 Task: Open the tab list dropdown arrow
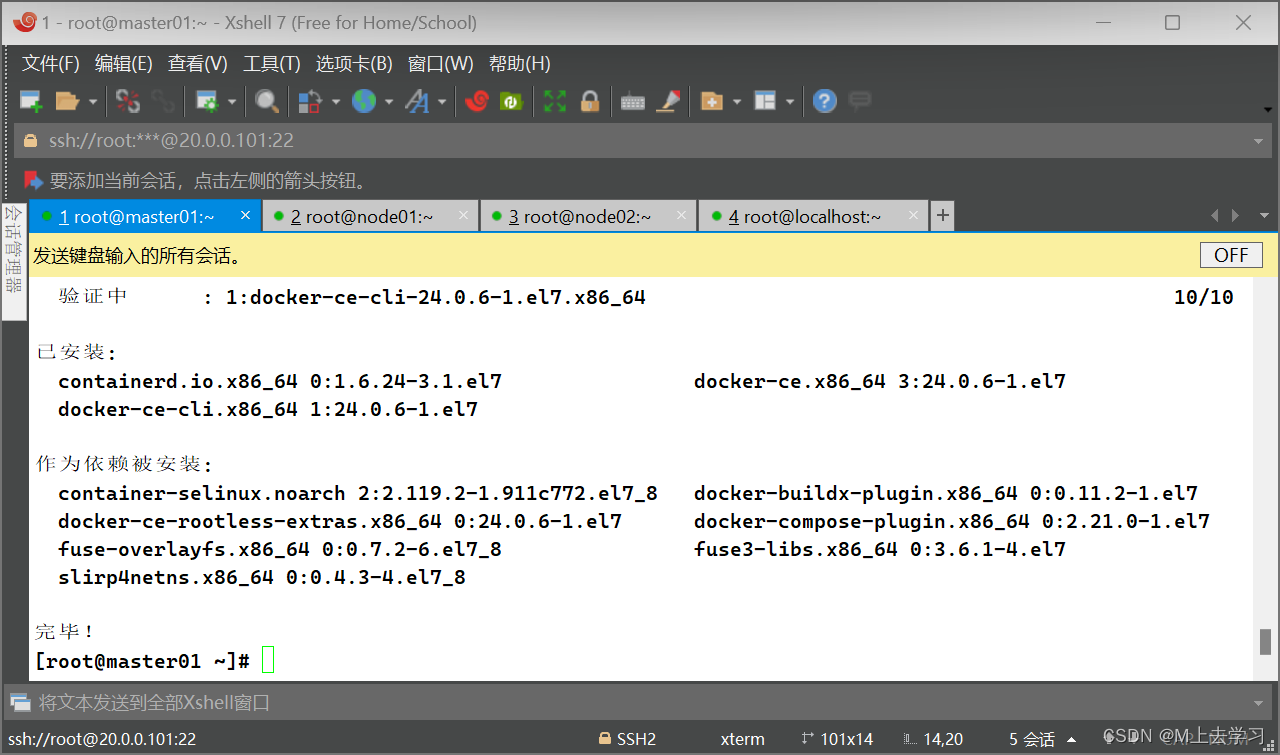click(1263, 216)
